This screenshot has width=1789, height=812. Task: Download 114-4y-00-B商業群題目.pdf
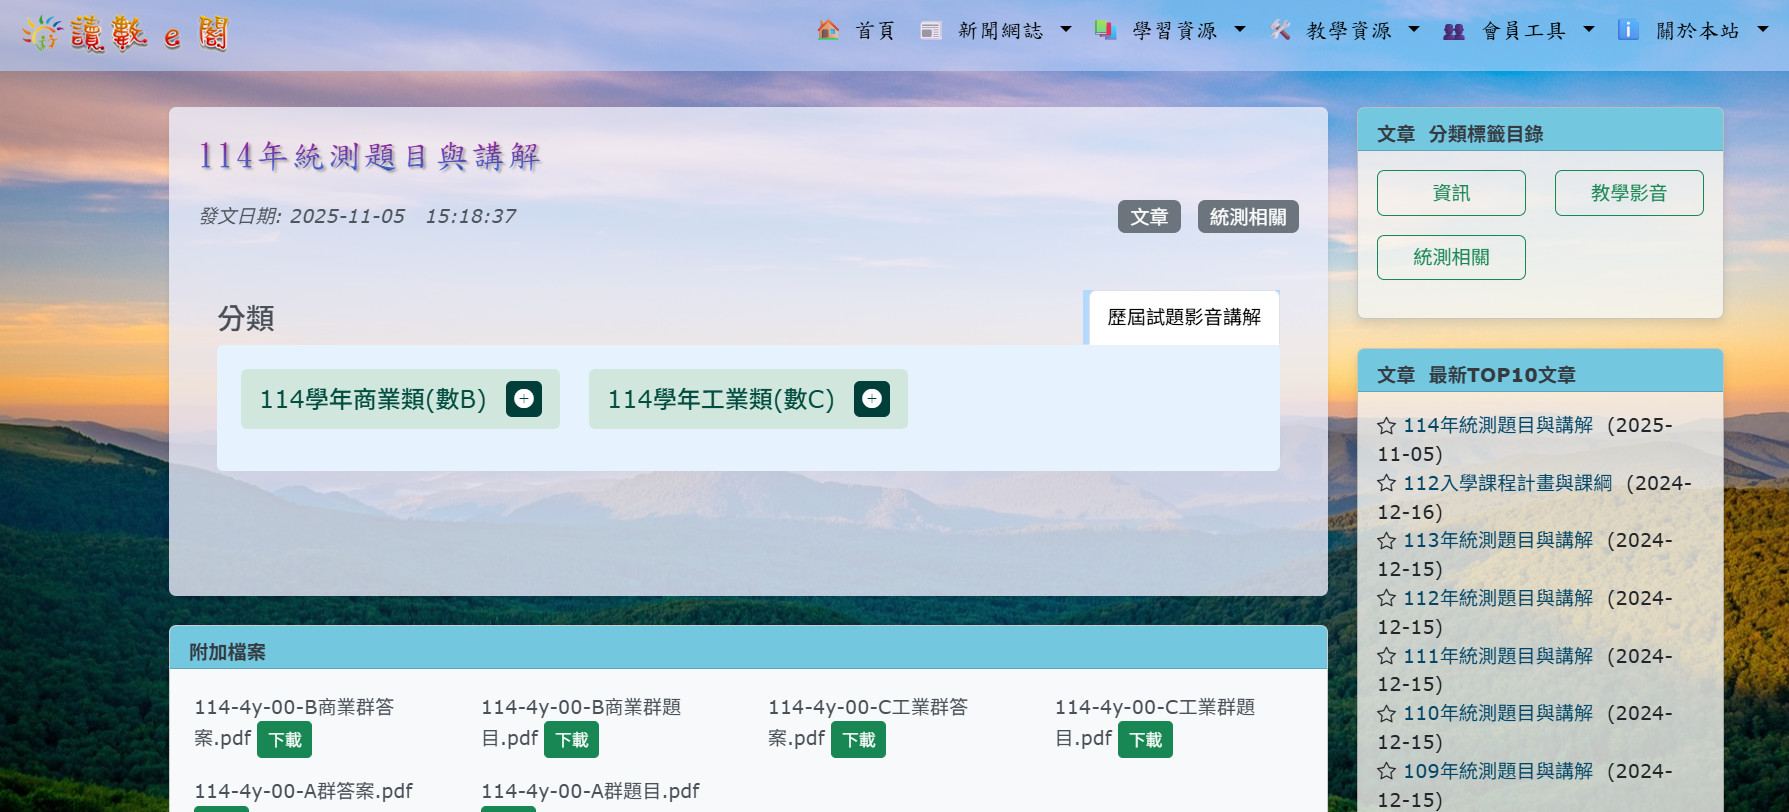[x=572, y=740]
